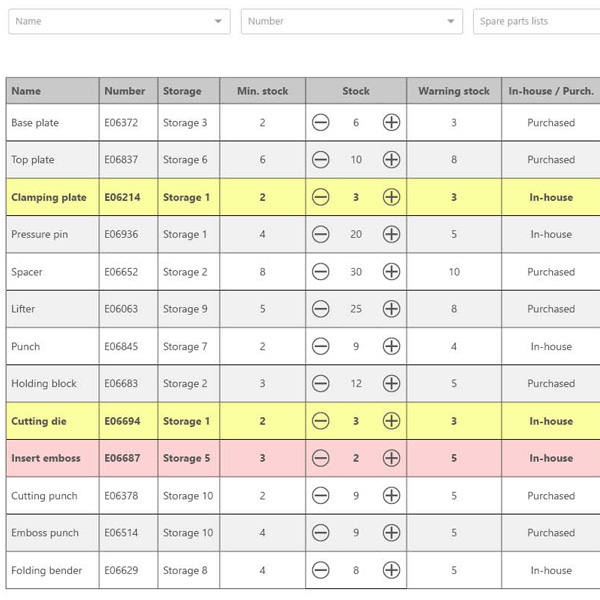Click the Storage 8 cell
This screenshot has width=600, height=600.
tap(189, 570)
